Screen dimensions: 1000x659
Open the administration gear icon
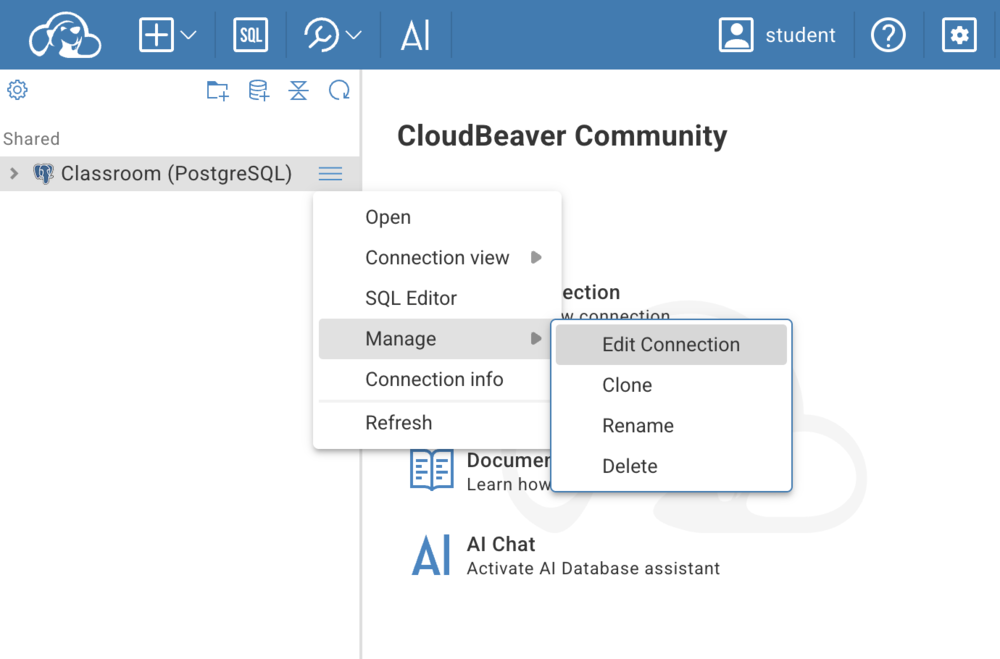[x=959, y=35]
